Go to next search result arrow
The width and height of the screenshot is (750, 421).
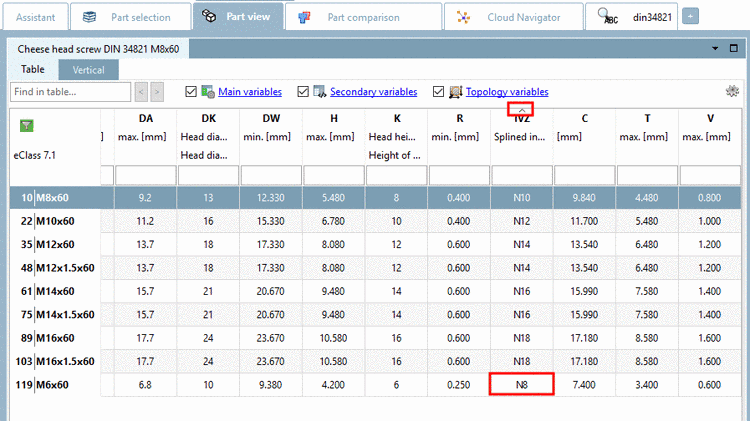point(157,92)
